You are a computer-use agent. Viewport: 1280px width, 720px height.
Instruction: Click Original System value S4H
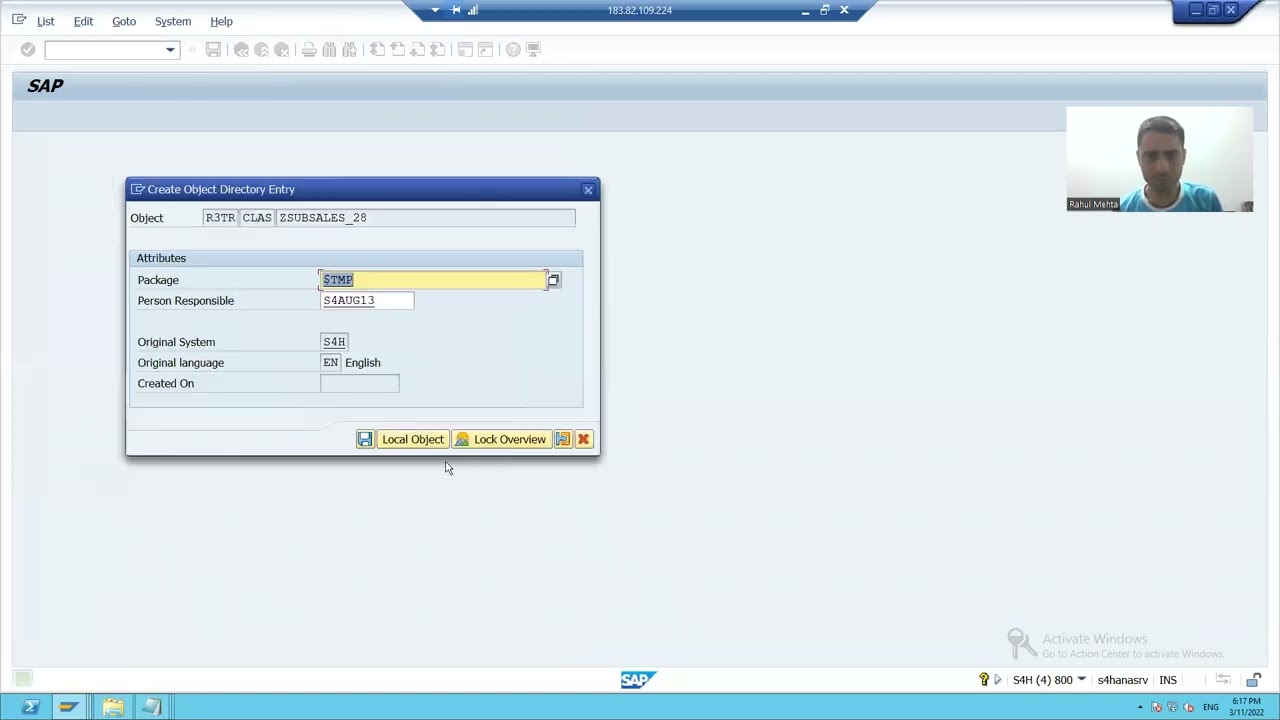(334, 342)
